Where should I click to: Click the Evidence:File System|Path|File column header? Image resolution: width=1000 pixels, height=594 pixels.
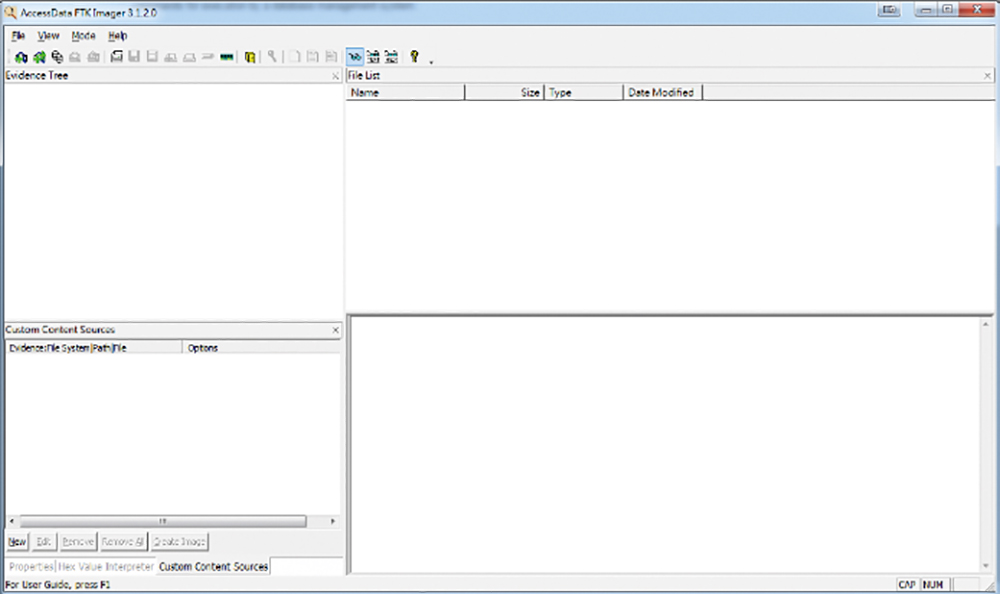tap(94, 348)
